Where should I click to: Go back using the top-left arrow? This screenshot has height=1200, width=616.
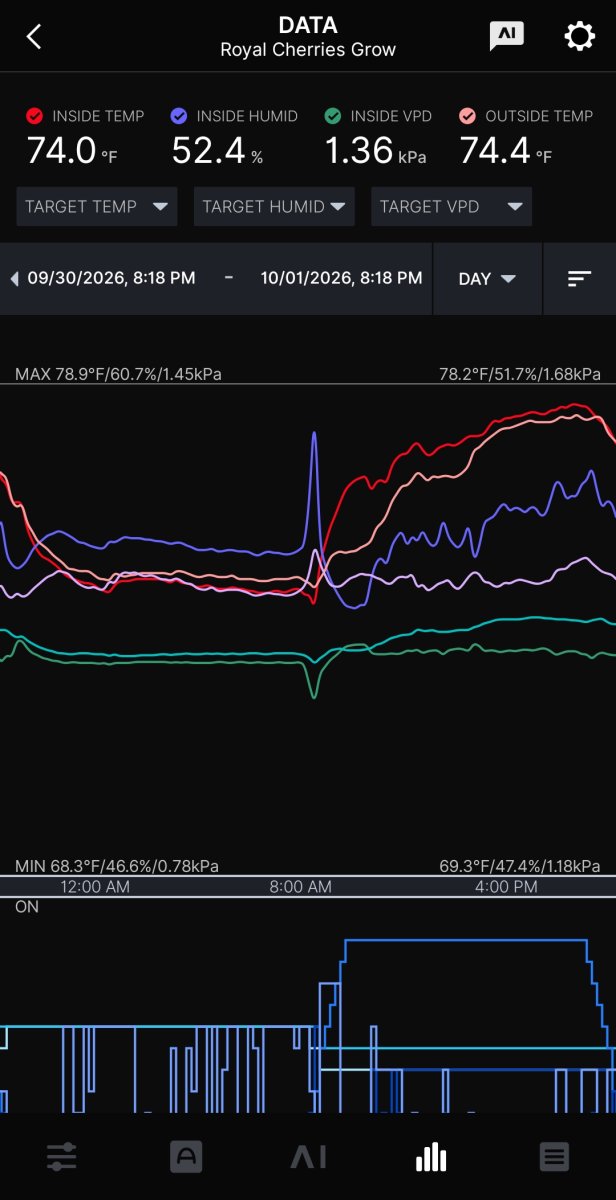(34, 37)
